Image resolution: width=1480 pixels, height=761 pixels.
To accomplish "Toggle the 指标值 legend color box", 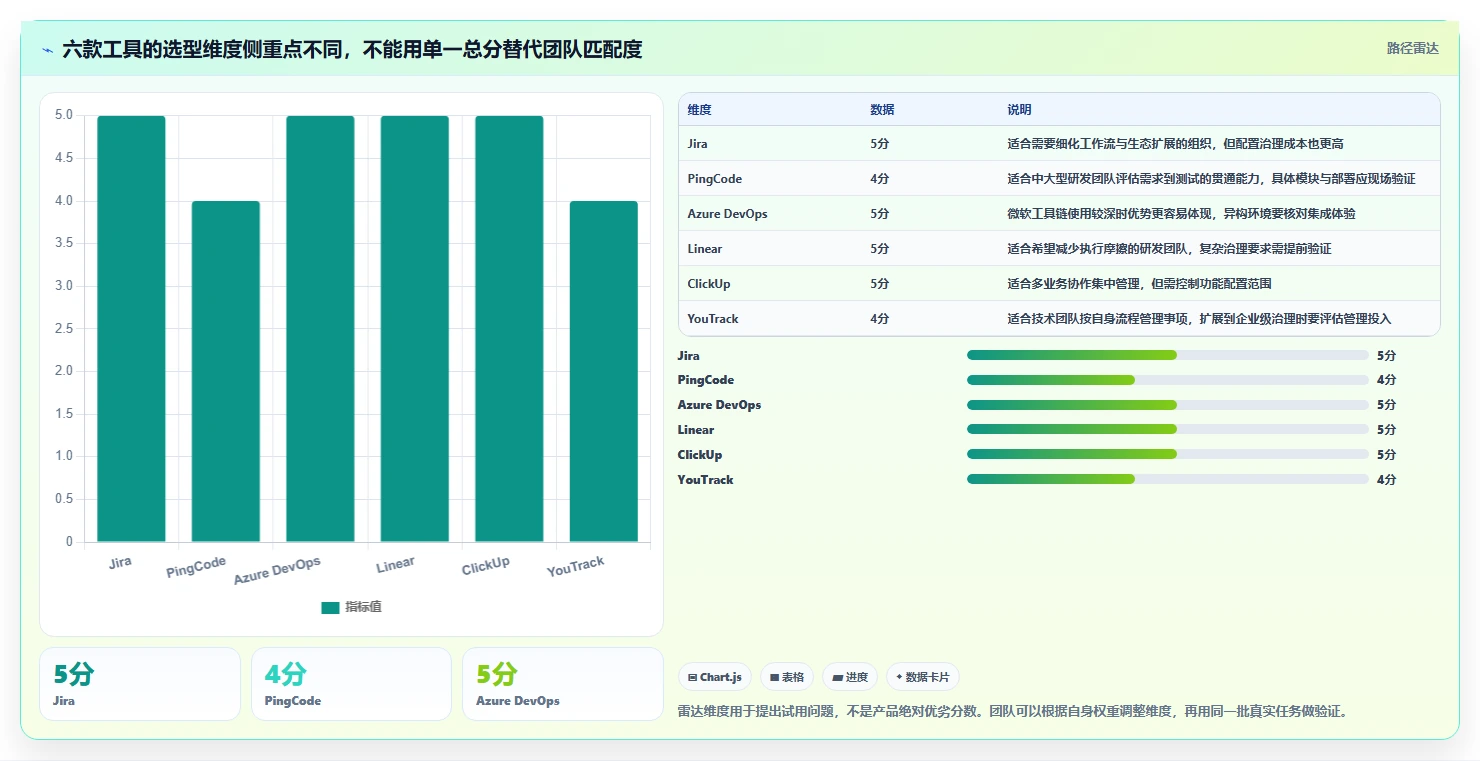I will 330,607.
